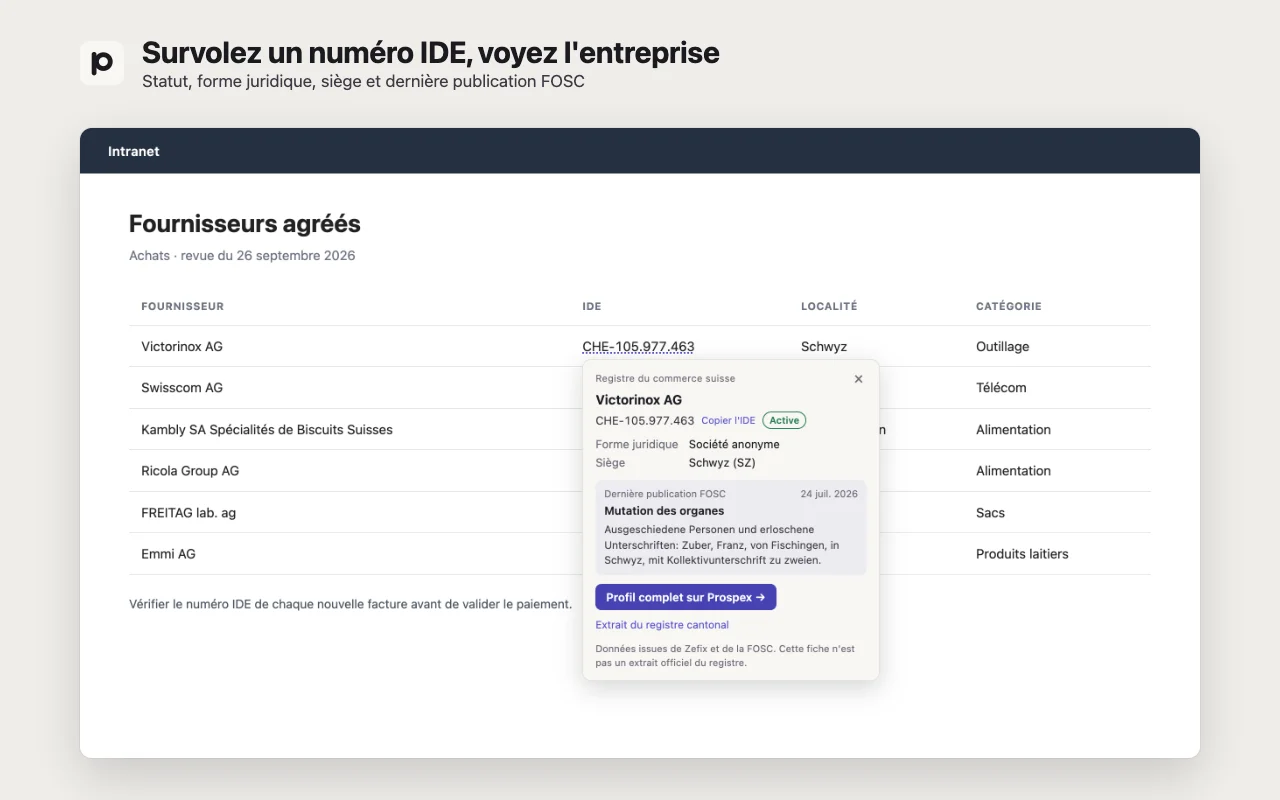Click the FOURNISSEUR column header
1280x800 pixels.
[182, 306]
